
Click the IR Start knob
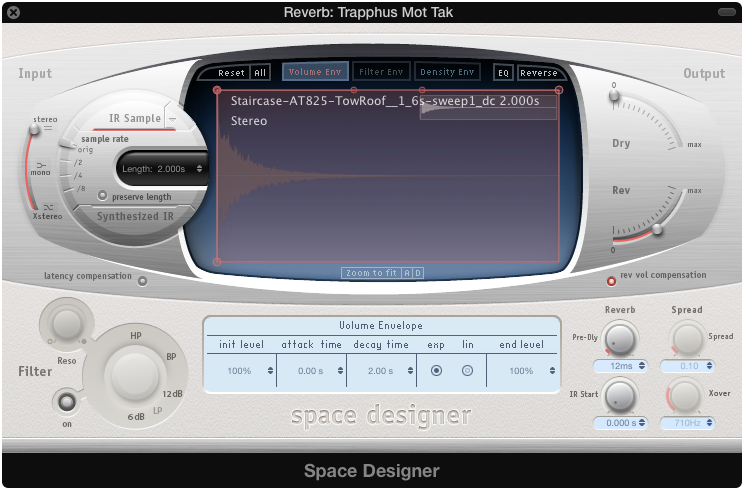pos(619,396)
